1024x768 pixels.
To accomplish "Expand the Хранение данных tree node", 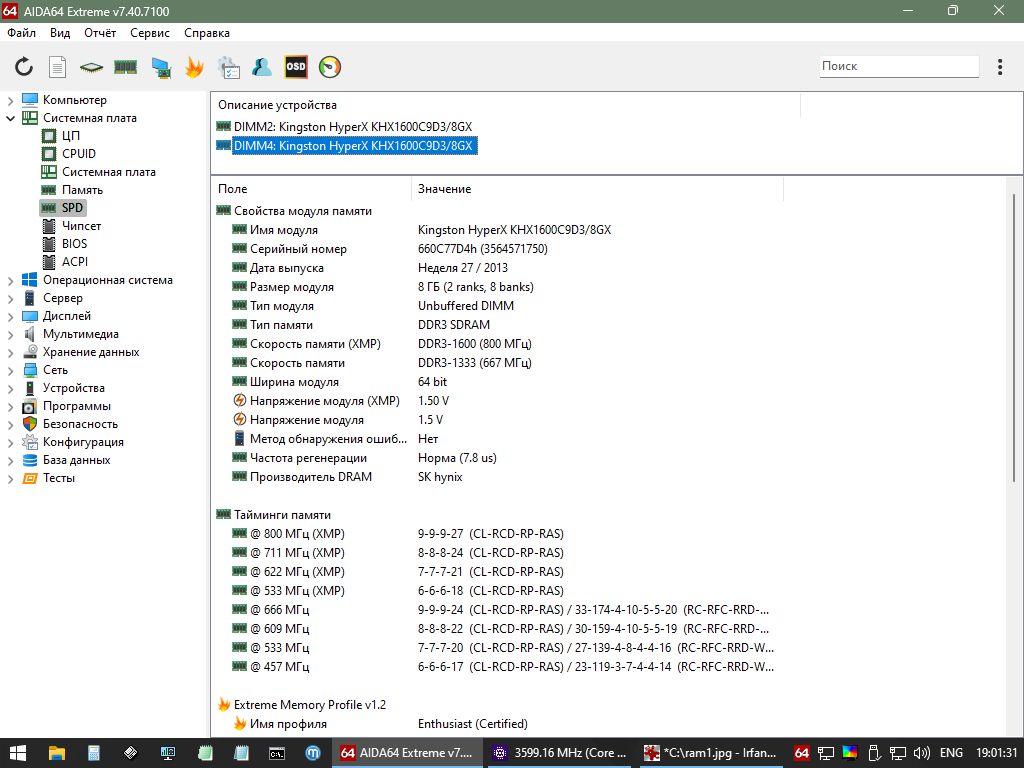I will click(x=10, y=353).
